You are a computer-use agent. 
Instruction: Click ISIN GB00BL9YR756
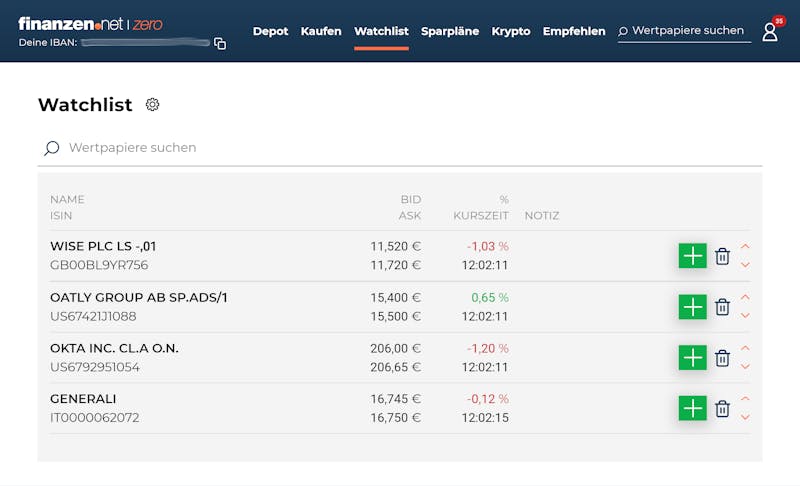point(99,265)
